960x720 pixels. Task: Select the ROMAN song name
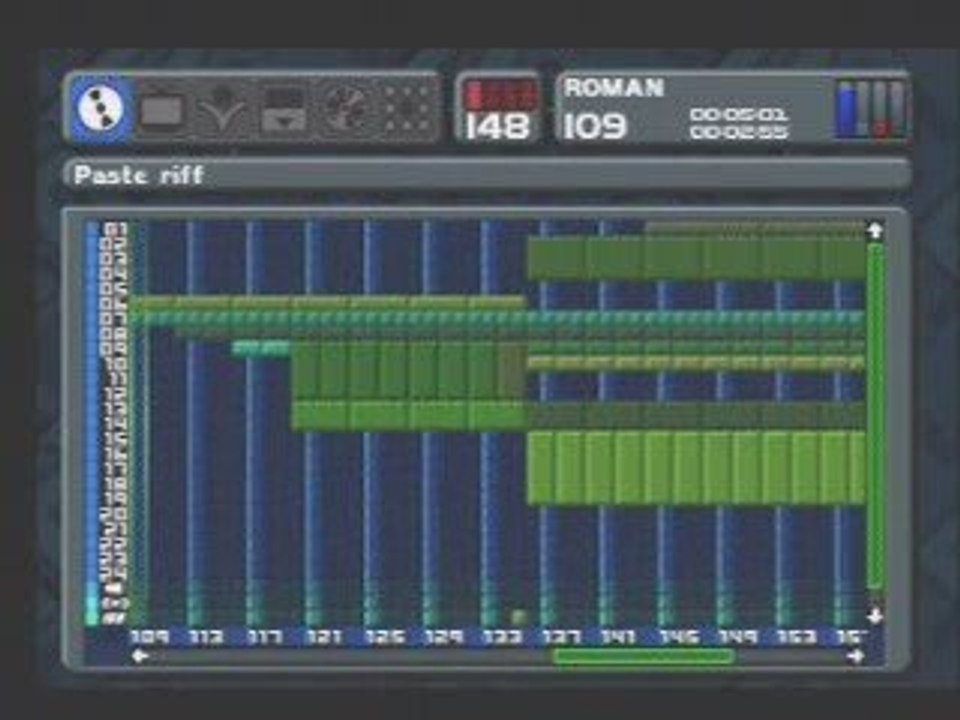tap(614, 88)
